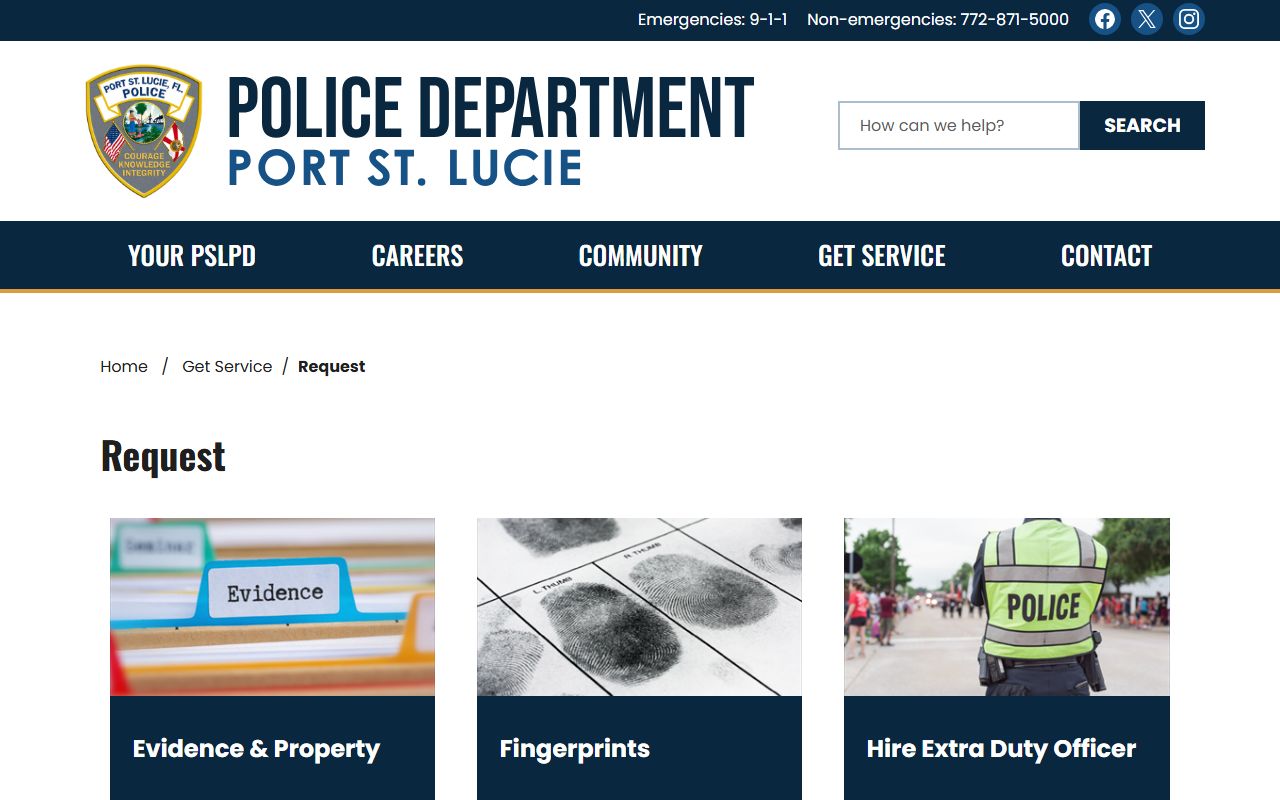
Task: Click the Port St. Lucie Police badge logo
Action: click(x=144, y=131)
